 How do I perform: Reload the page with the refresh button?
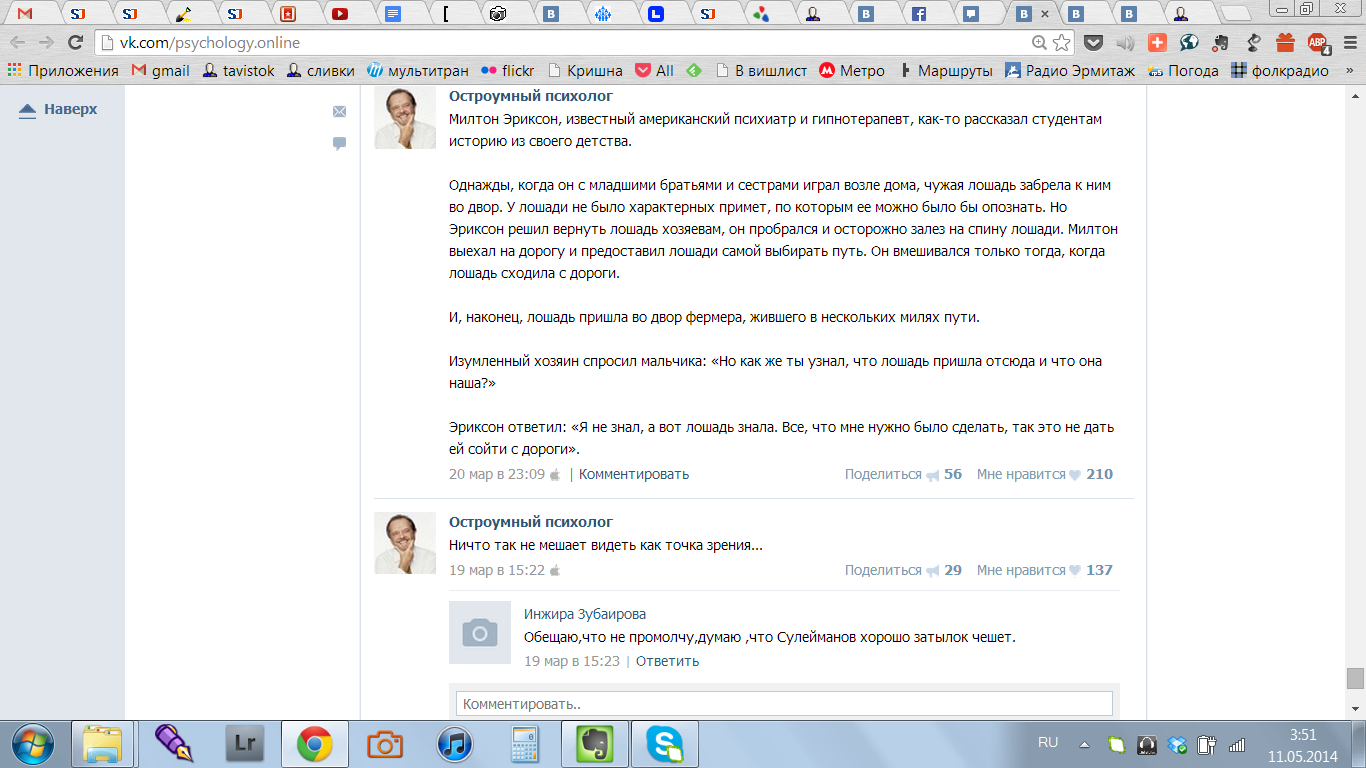click(x=75, y=43)
